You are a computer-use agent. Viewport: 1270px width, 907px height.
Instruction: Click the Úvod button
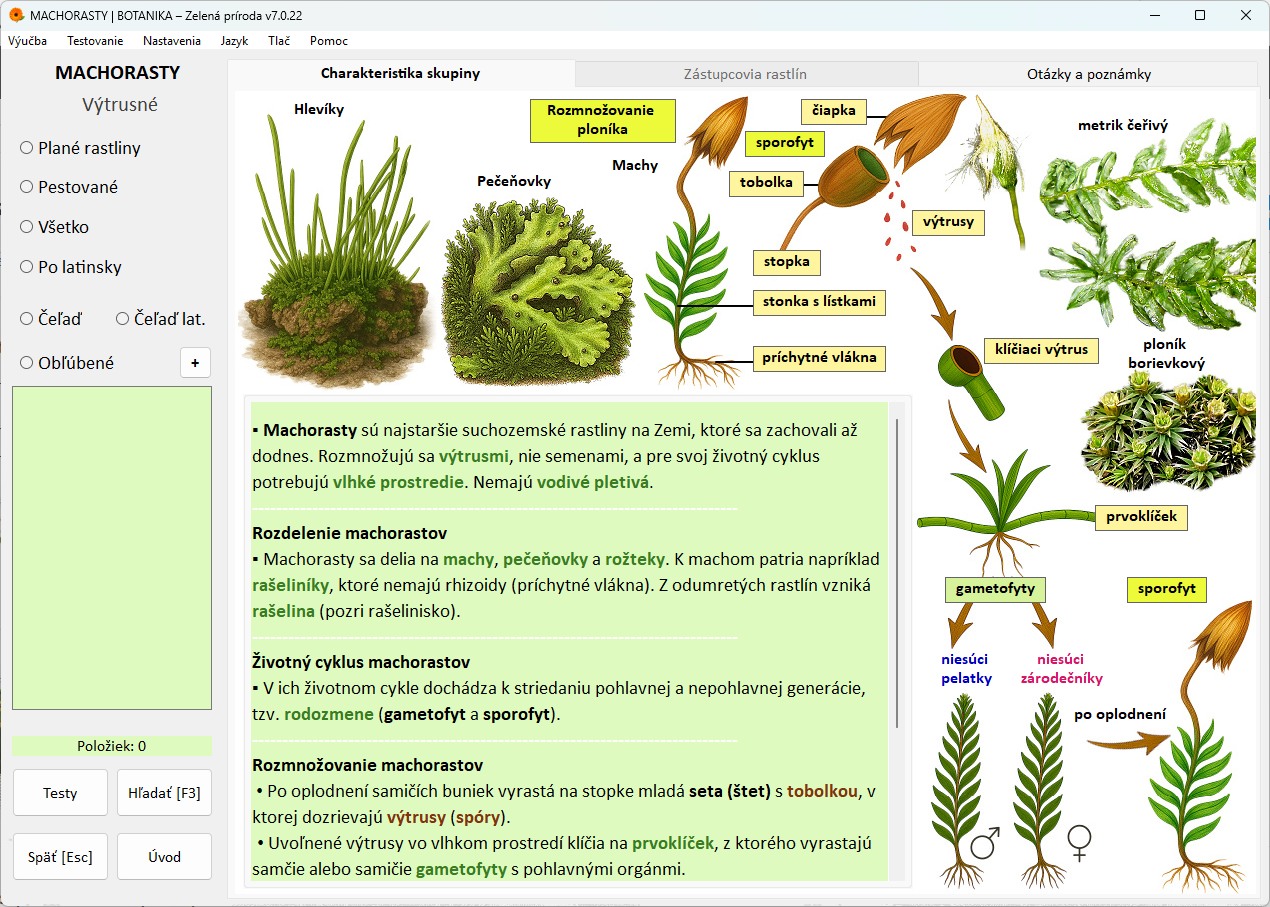[x=164, y=857]
